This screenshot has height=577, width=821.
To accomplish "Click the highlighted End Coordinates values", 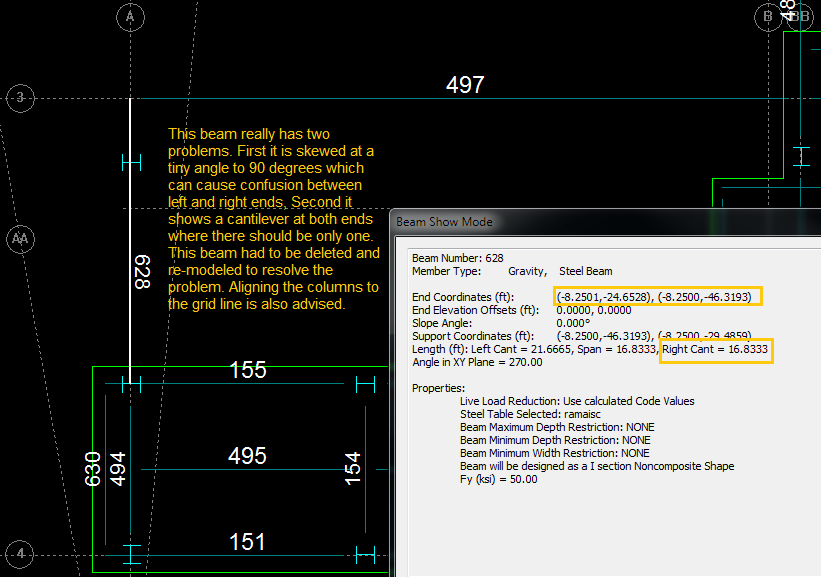I will (x=659, y=296).
